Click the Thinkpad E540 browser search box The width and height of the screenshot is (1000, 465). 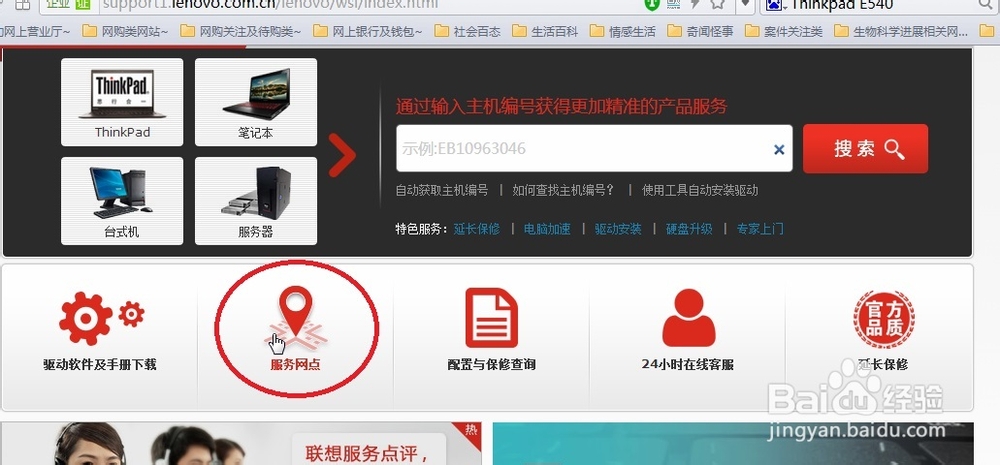[880, 4]
